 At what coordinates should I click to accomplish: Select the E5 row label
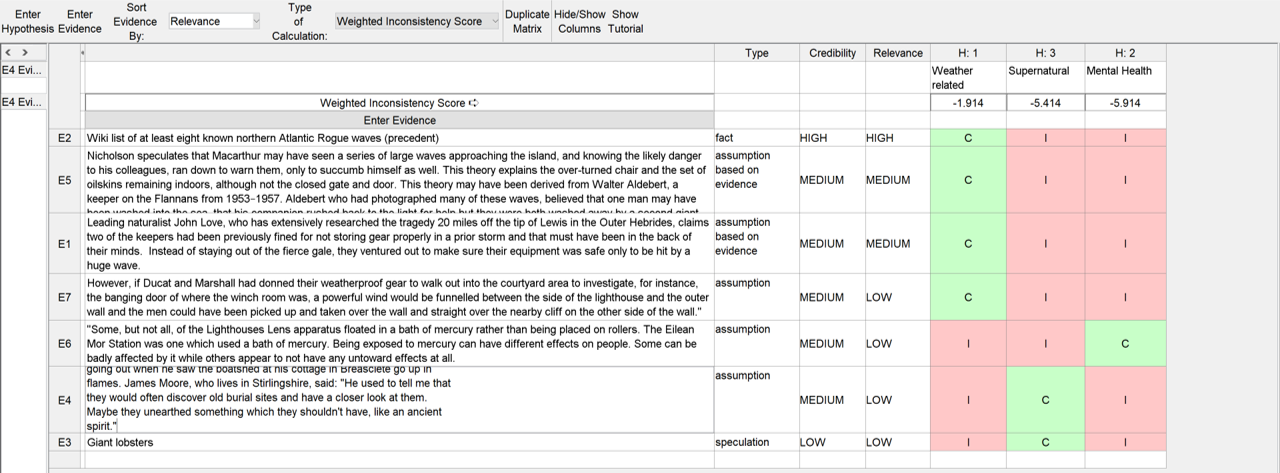pyautogui.click(x=65, y=180)
